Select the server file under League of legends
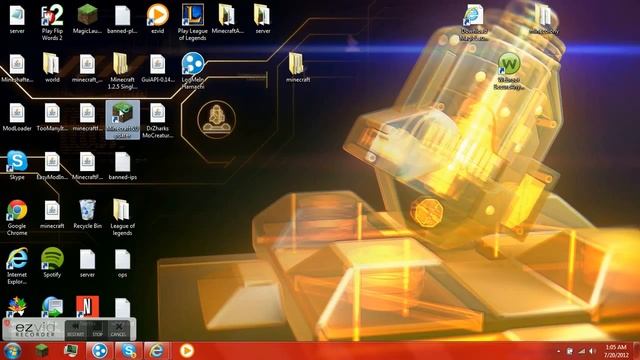Viewport: 640px width, 360px height. (87, 263)
